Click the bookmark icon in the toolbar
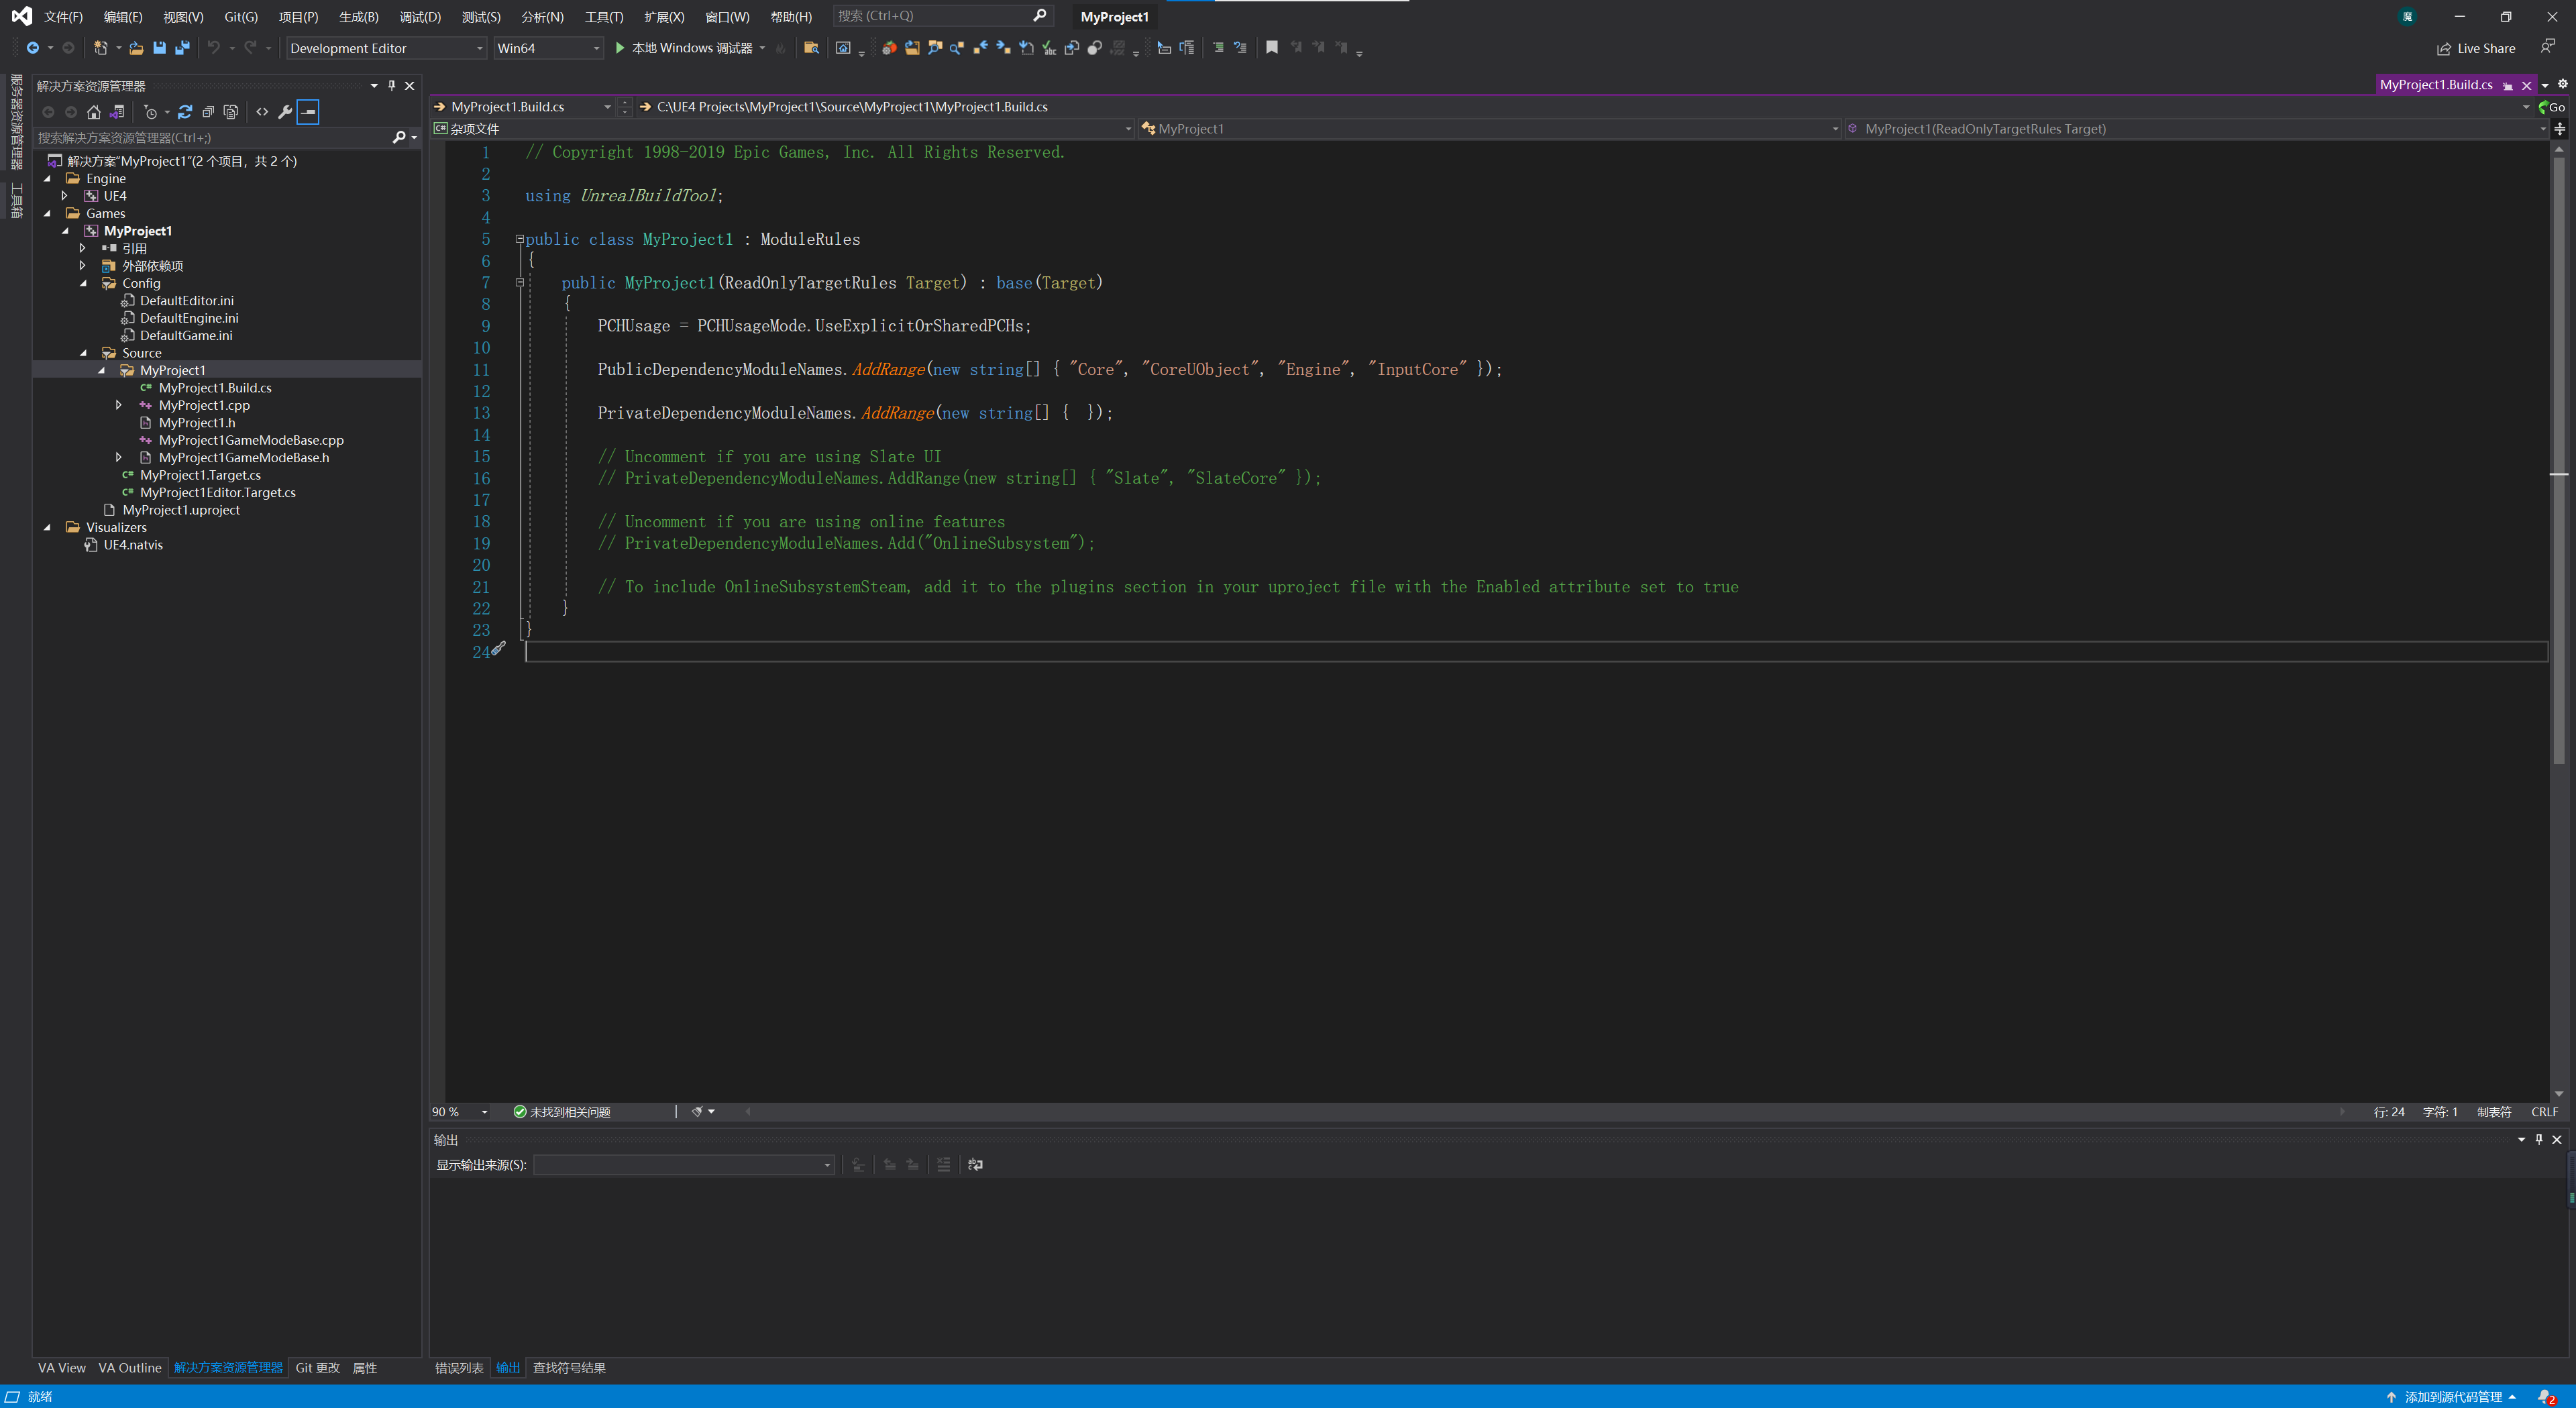This screenshot has height=1408, width=2576. click(x=1272, y=48)
